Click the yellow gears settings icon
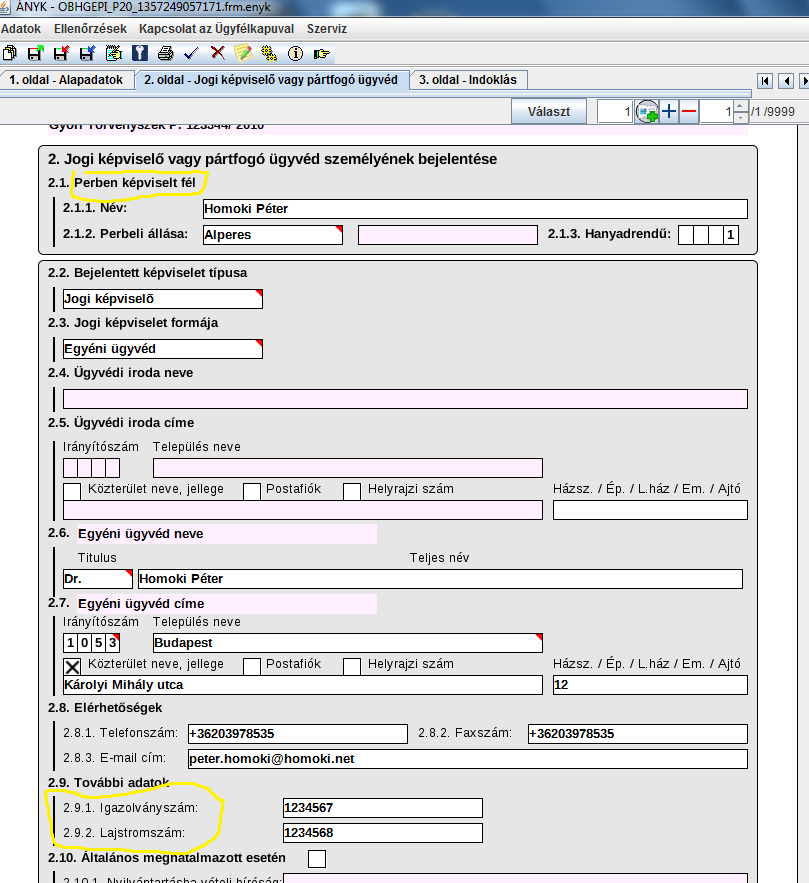The height and width of the screenshot is (883, 809). 269,53
